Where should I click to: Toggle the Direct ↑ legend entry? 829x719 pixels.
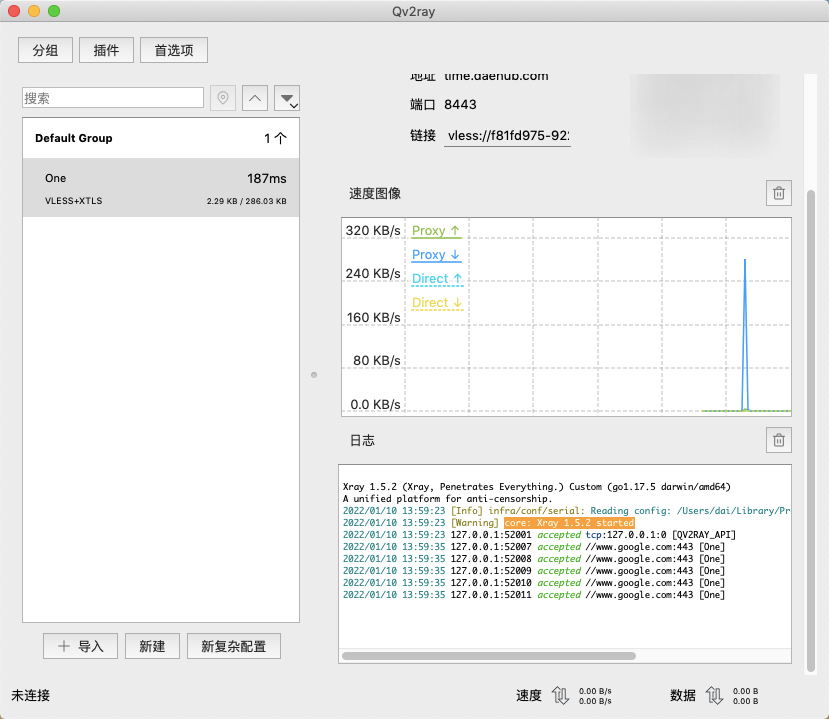coord(437,279)
